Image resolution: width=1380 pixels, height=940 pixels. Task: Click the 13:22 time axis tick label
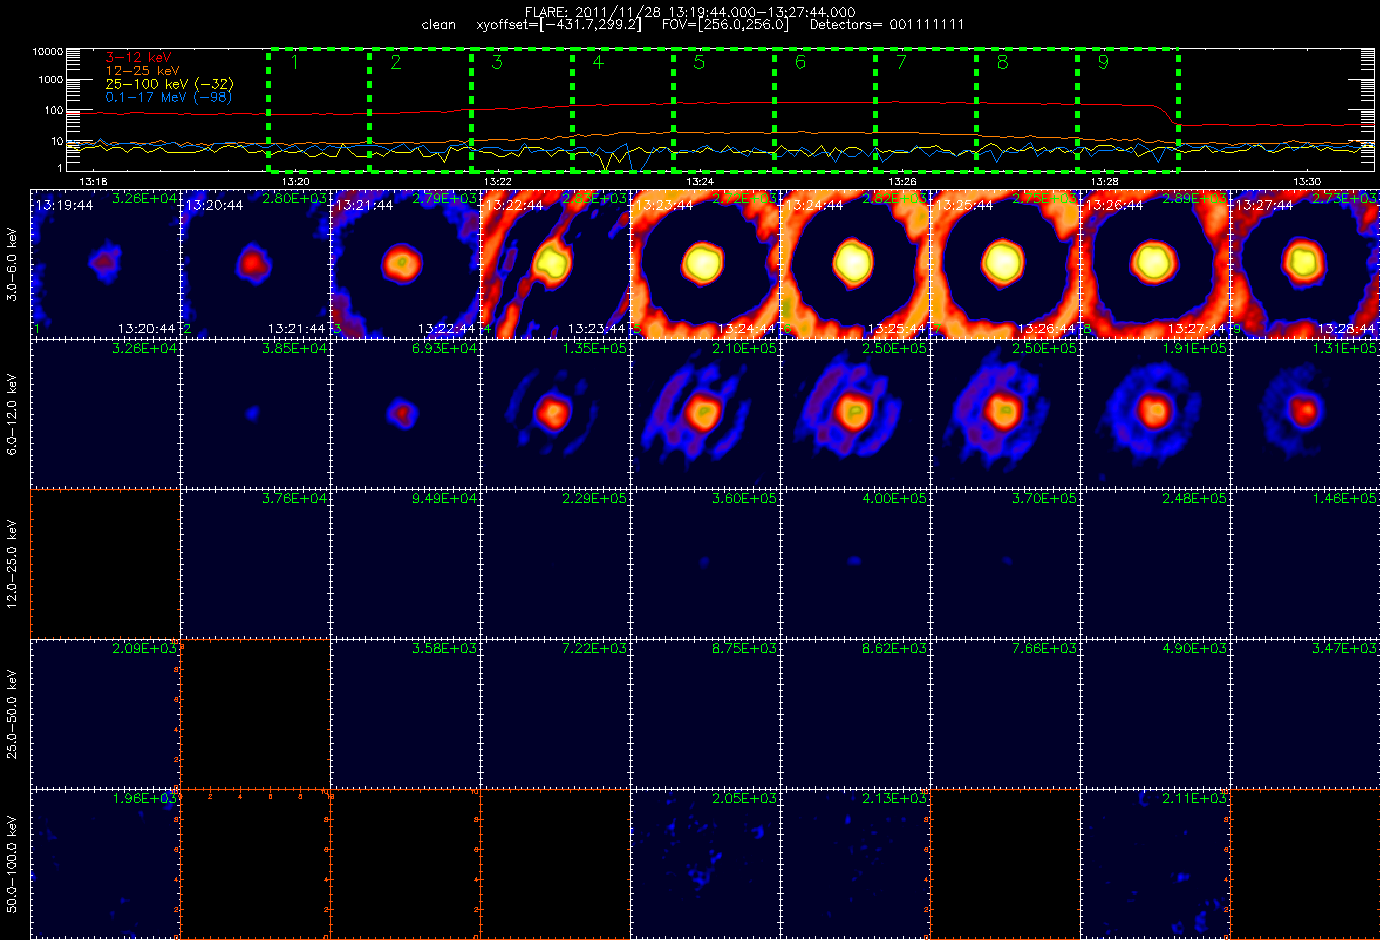tap(497, 182)
